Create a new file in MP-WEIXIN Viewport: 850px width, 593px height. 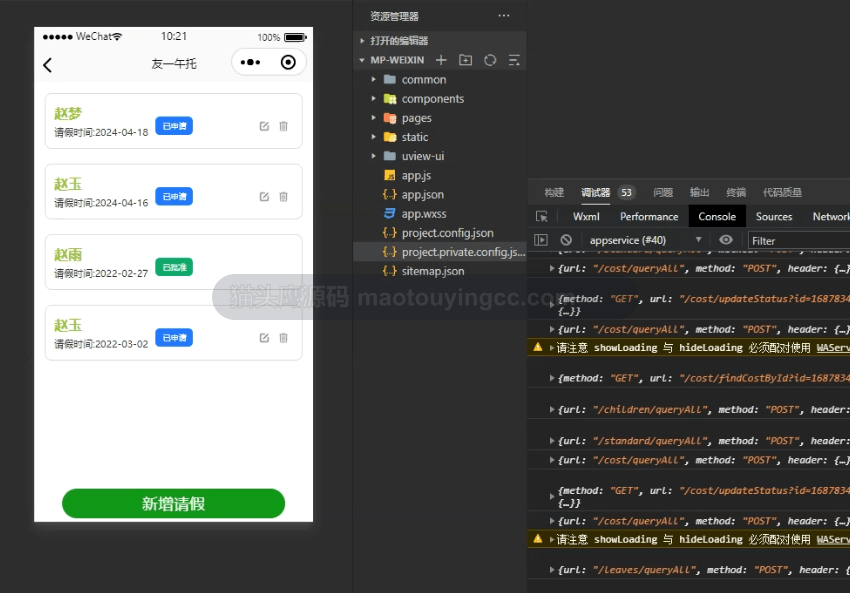(441, 60)
